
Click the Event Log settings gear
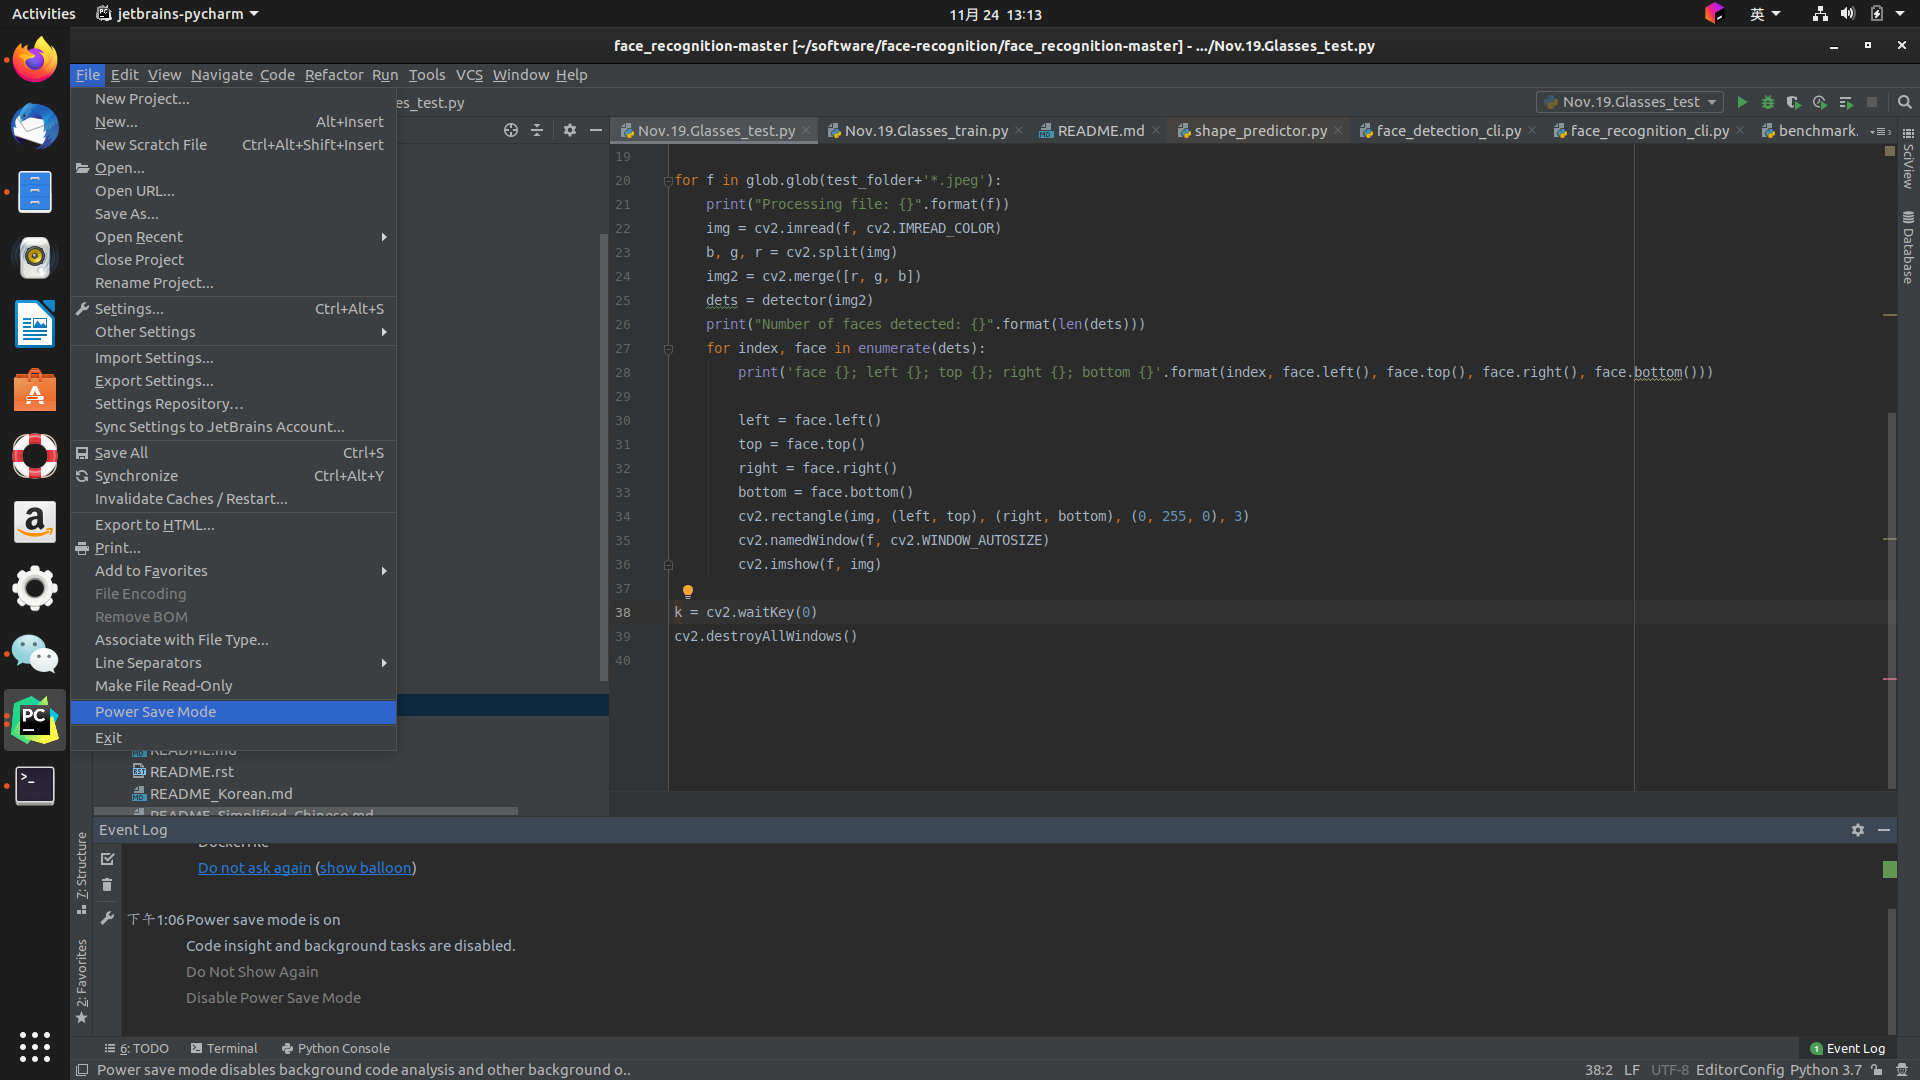click(x=1857, y=830)
